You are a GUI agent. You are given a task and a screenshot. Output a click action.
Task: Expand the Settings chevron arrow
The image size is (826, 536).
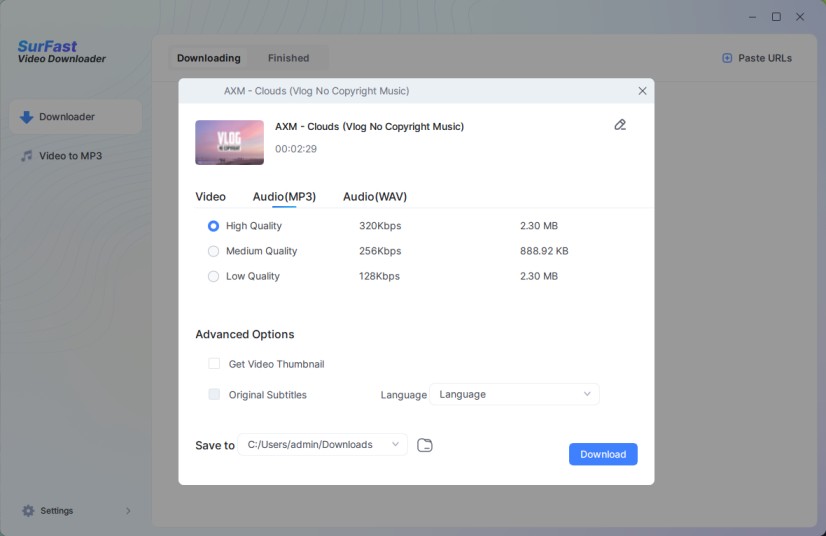pyautogui.click(x=128, y=511)
